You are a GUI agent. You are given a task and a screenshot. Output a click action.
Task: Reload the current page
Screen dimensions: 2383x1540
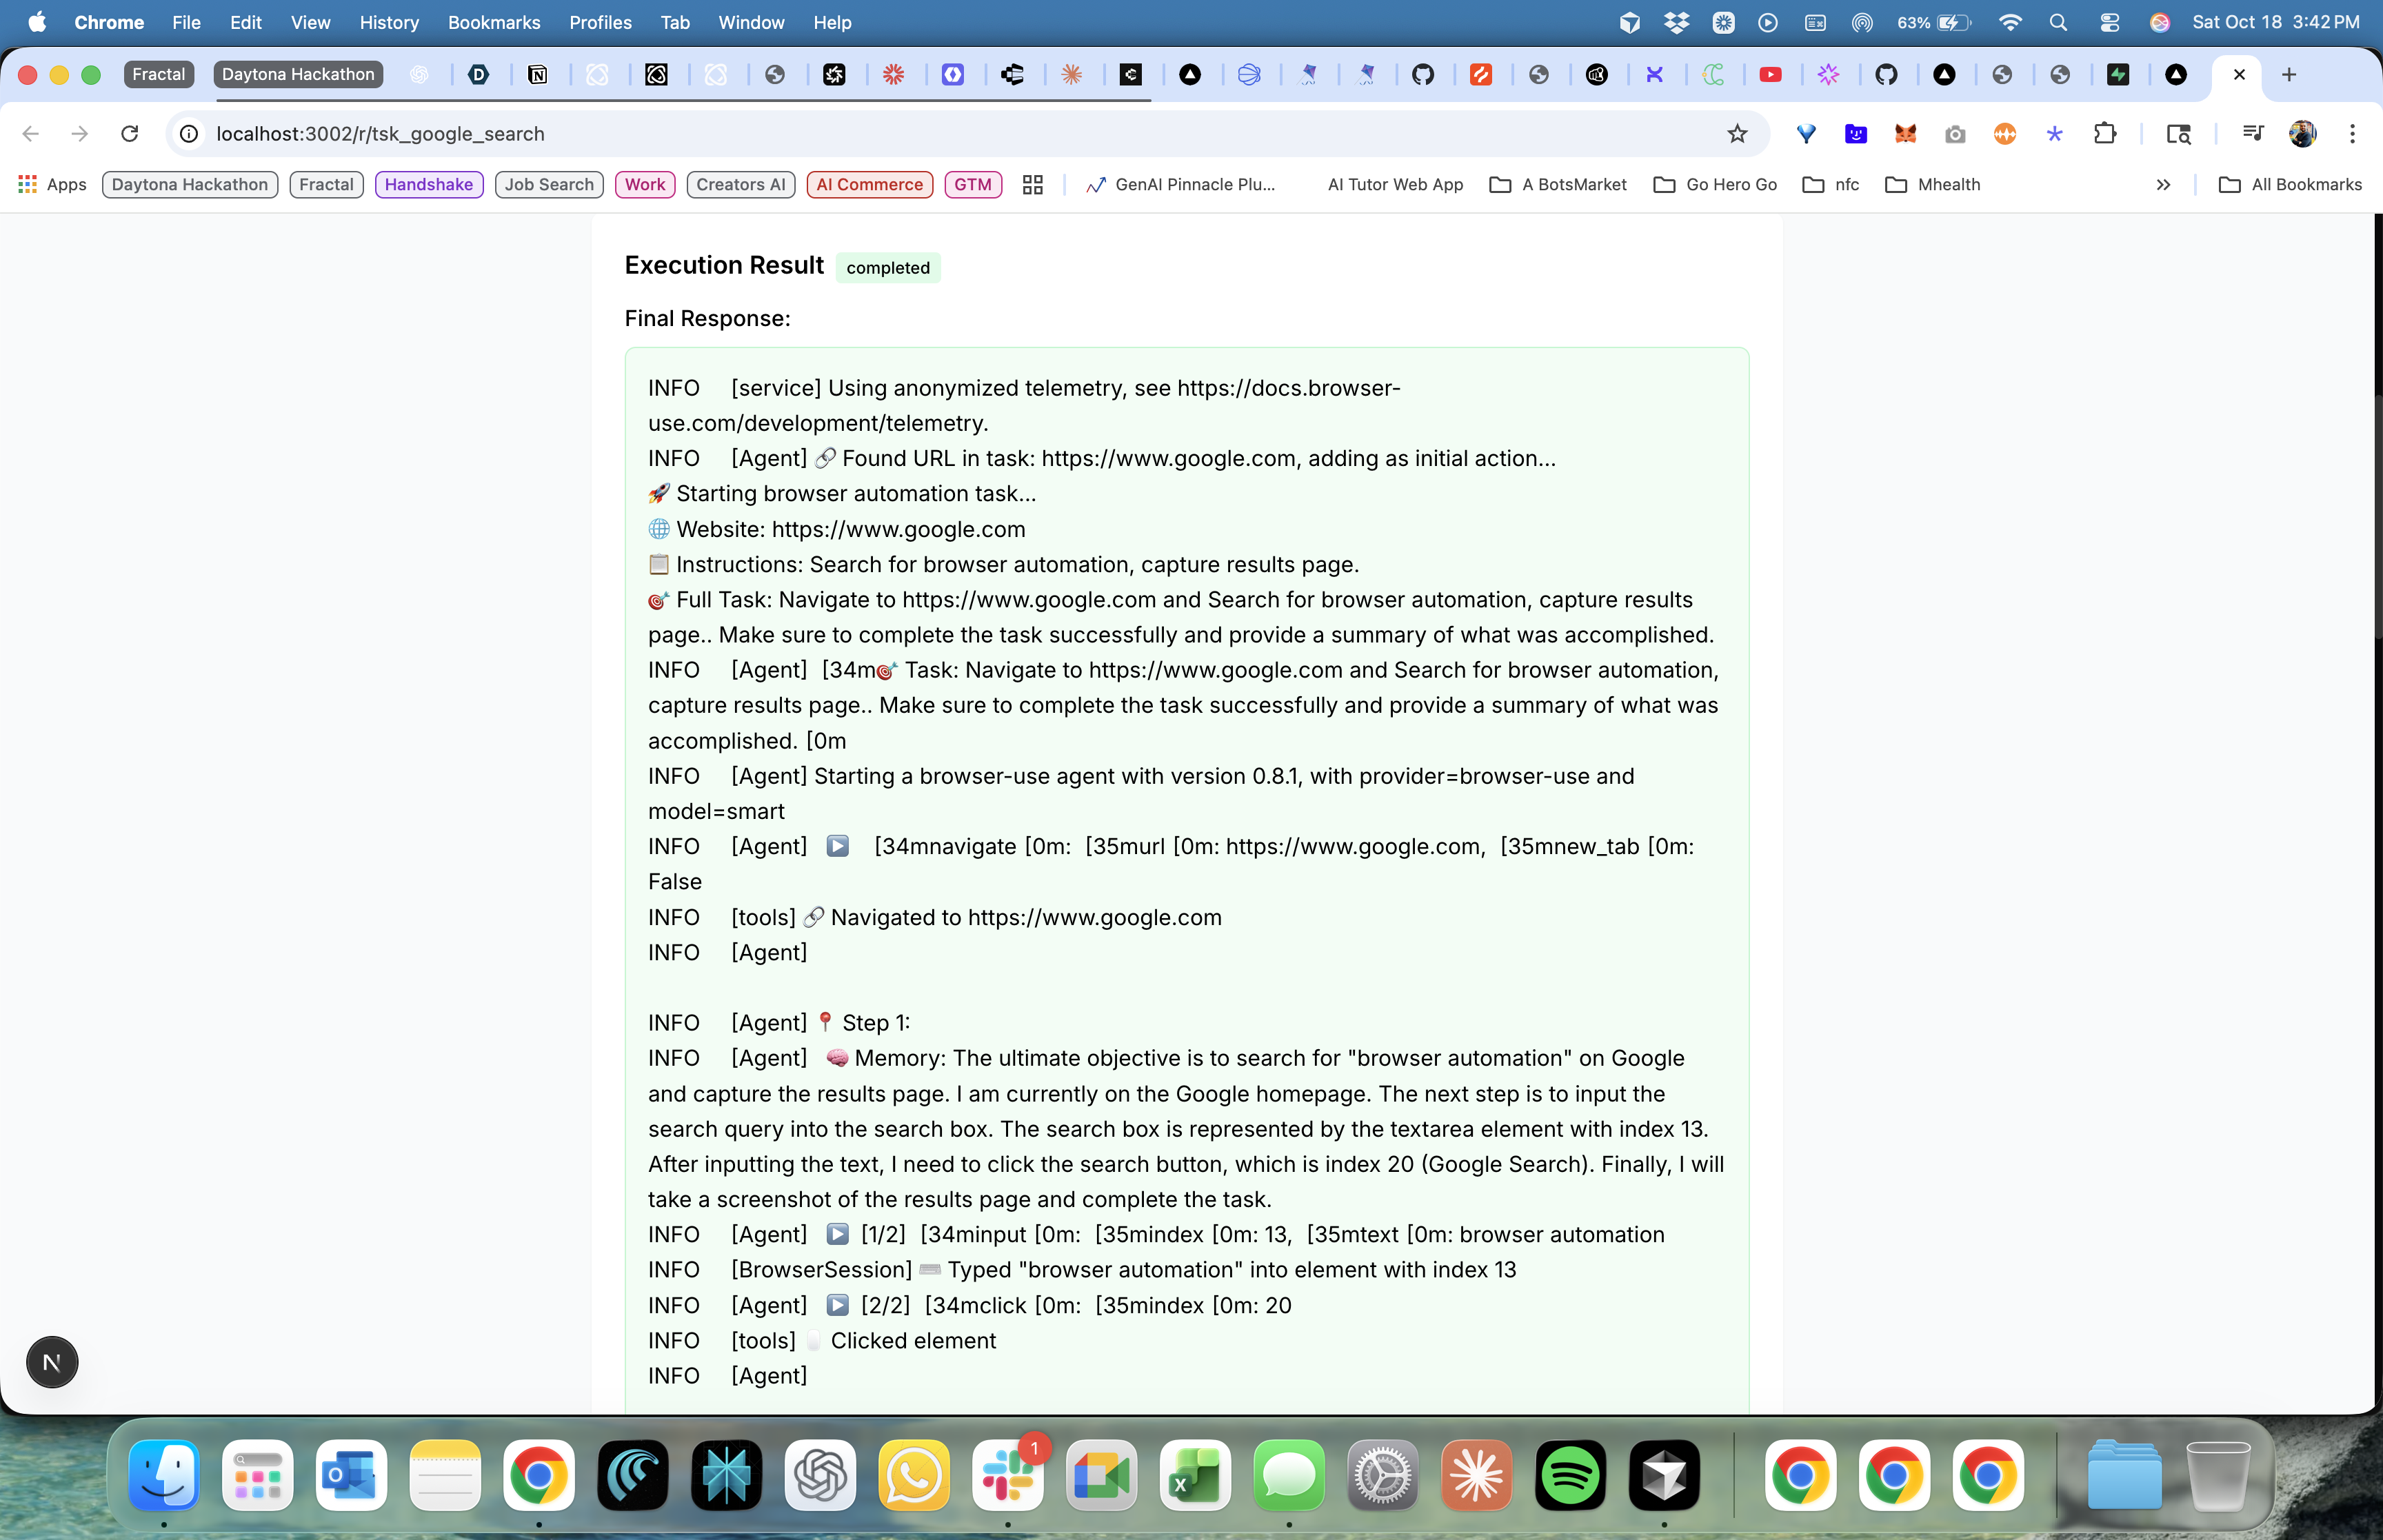(x=130, y=134)
